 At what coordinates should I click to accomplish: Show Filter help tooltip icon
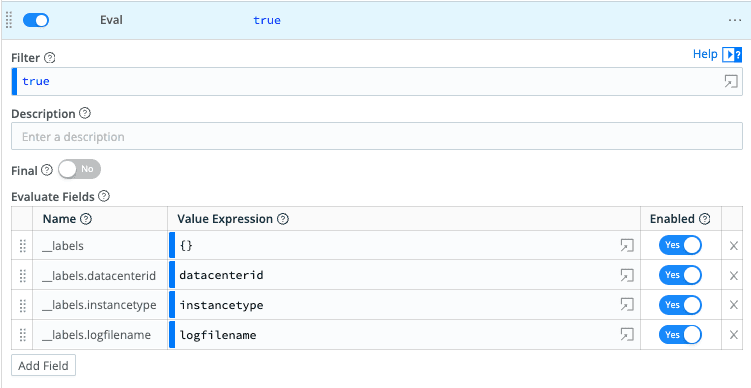point(50,58)
